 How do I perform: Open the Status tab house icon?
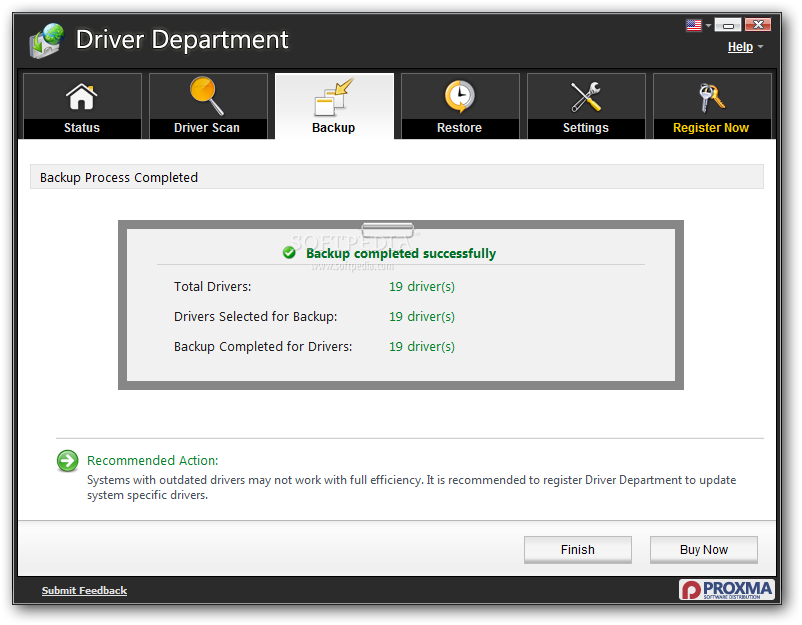click(x=81, y=97)
